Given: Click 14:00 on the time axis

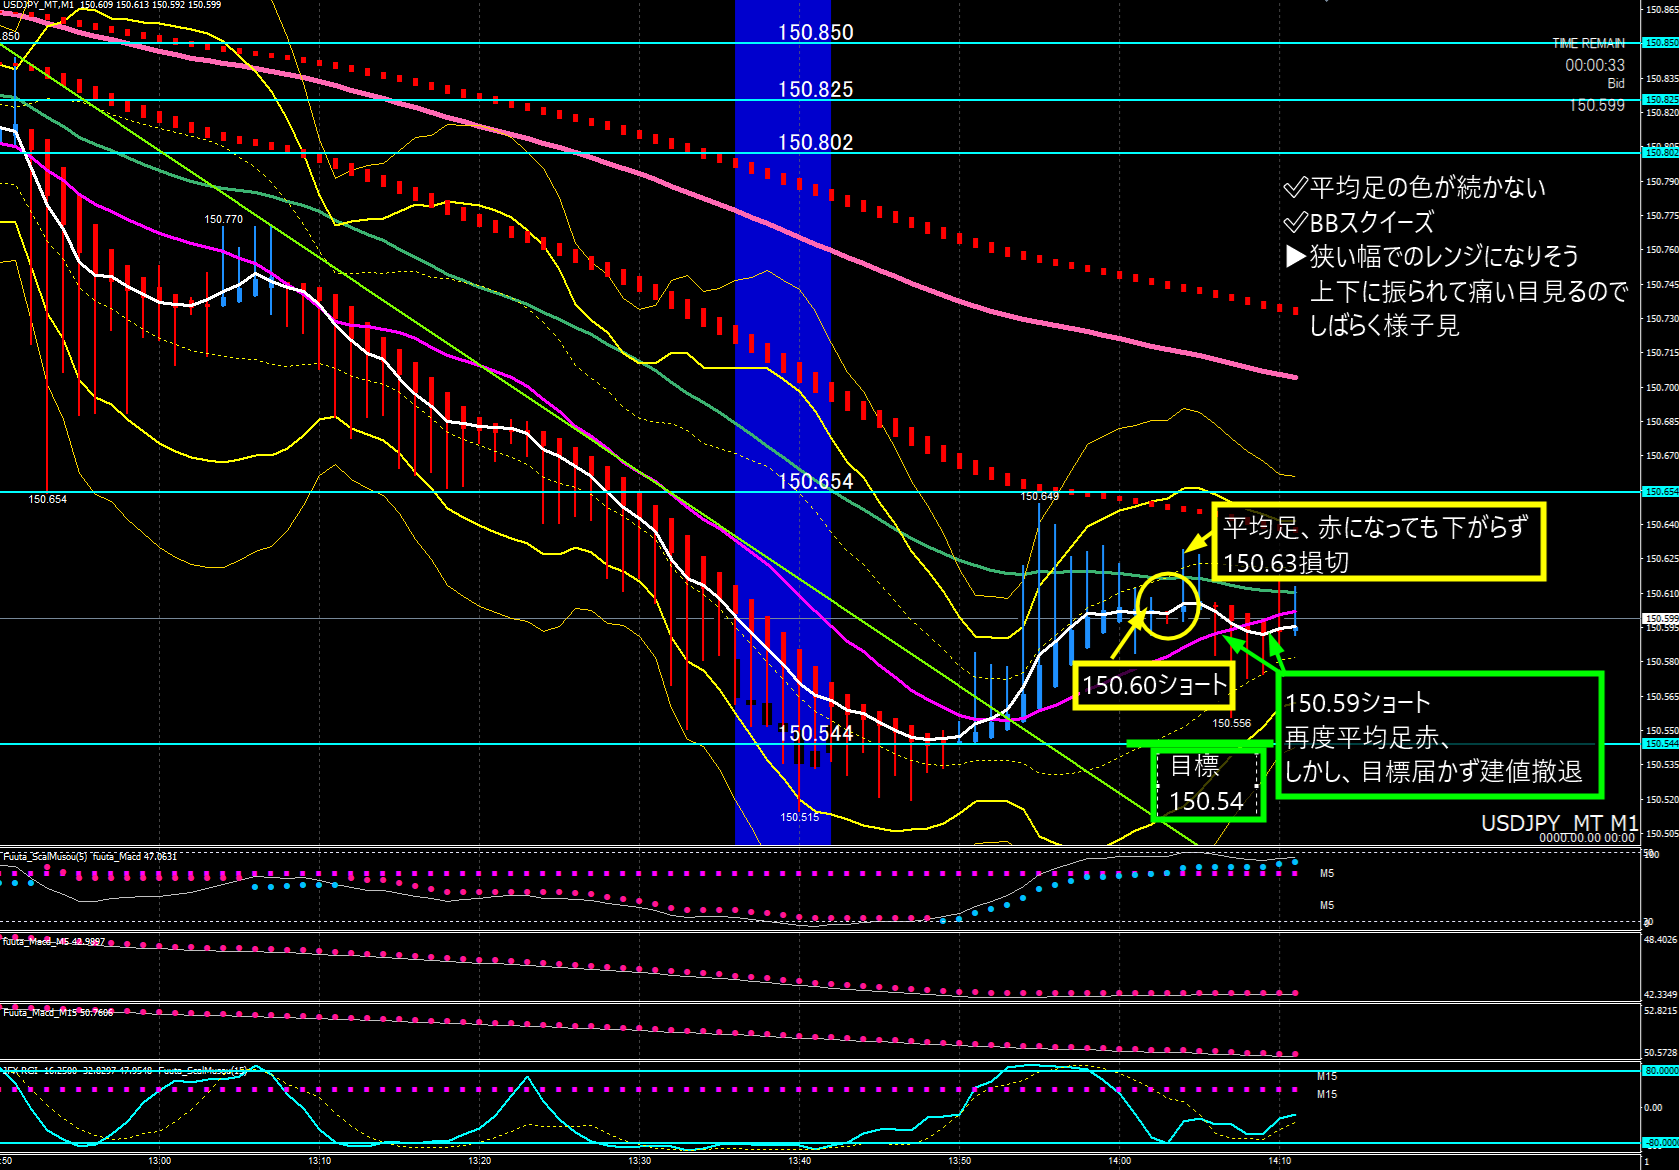Looking at the screenshot, I should [x=1120, y=1161].
